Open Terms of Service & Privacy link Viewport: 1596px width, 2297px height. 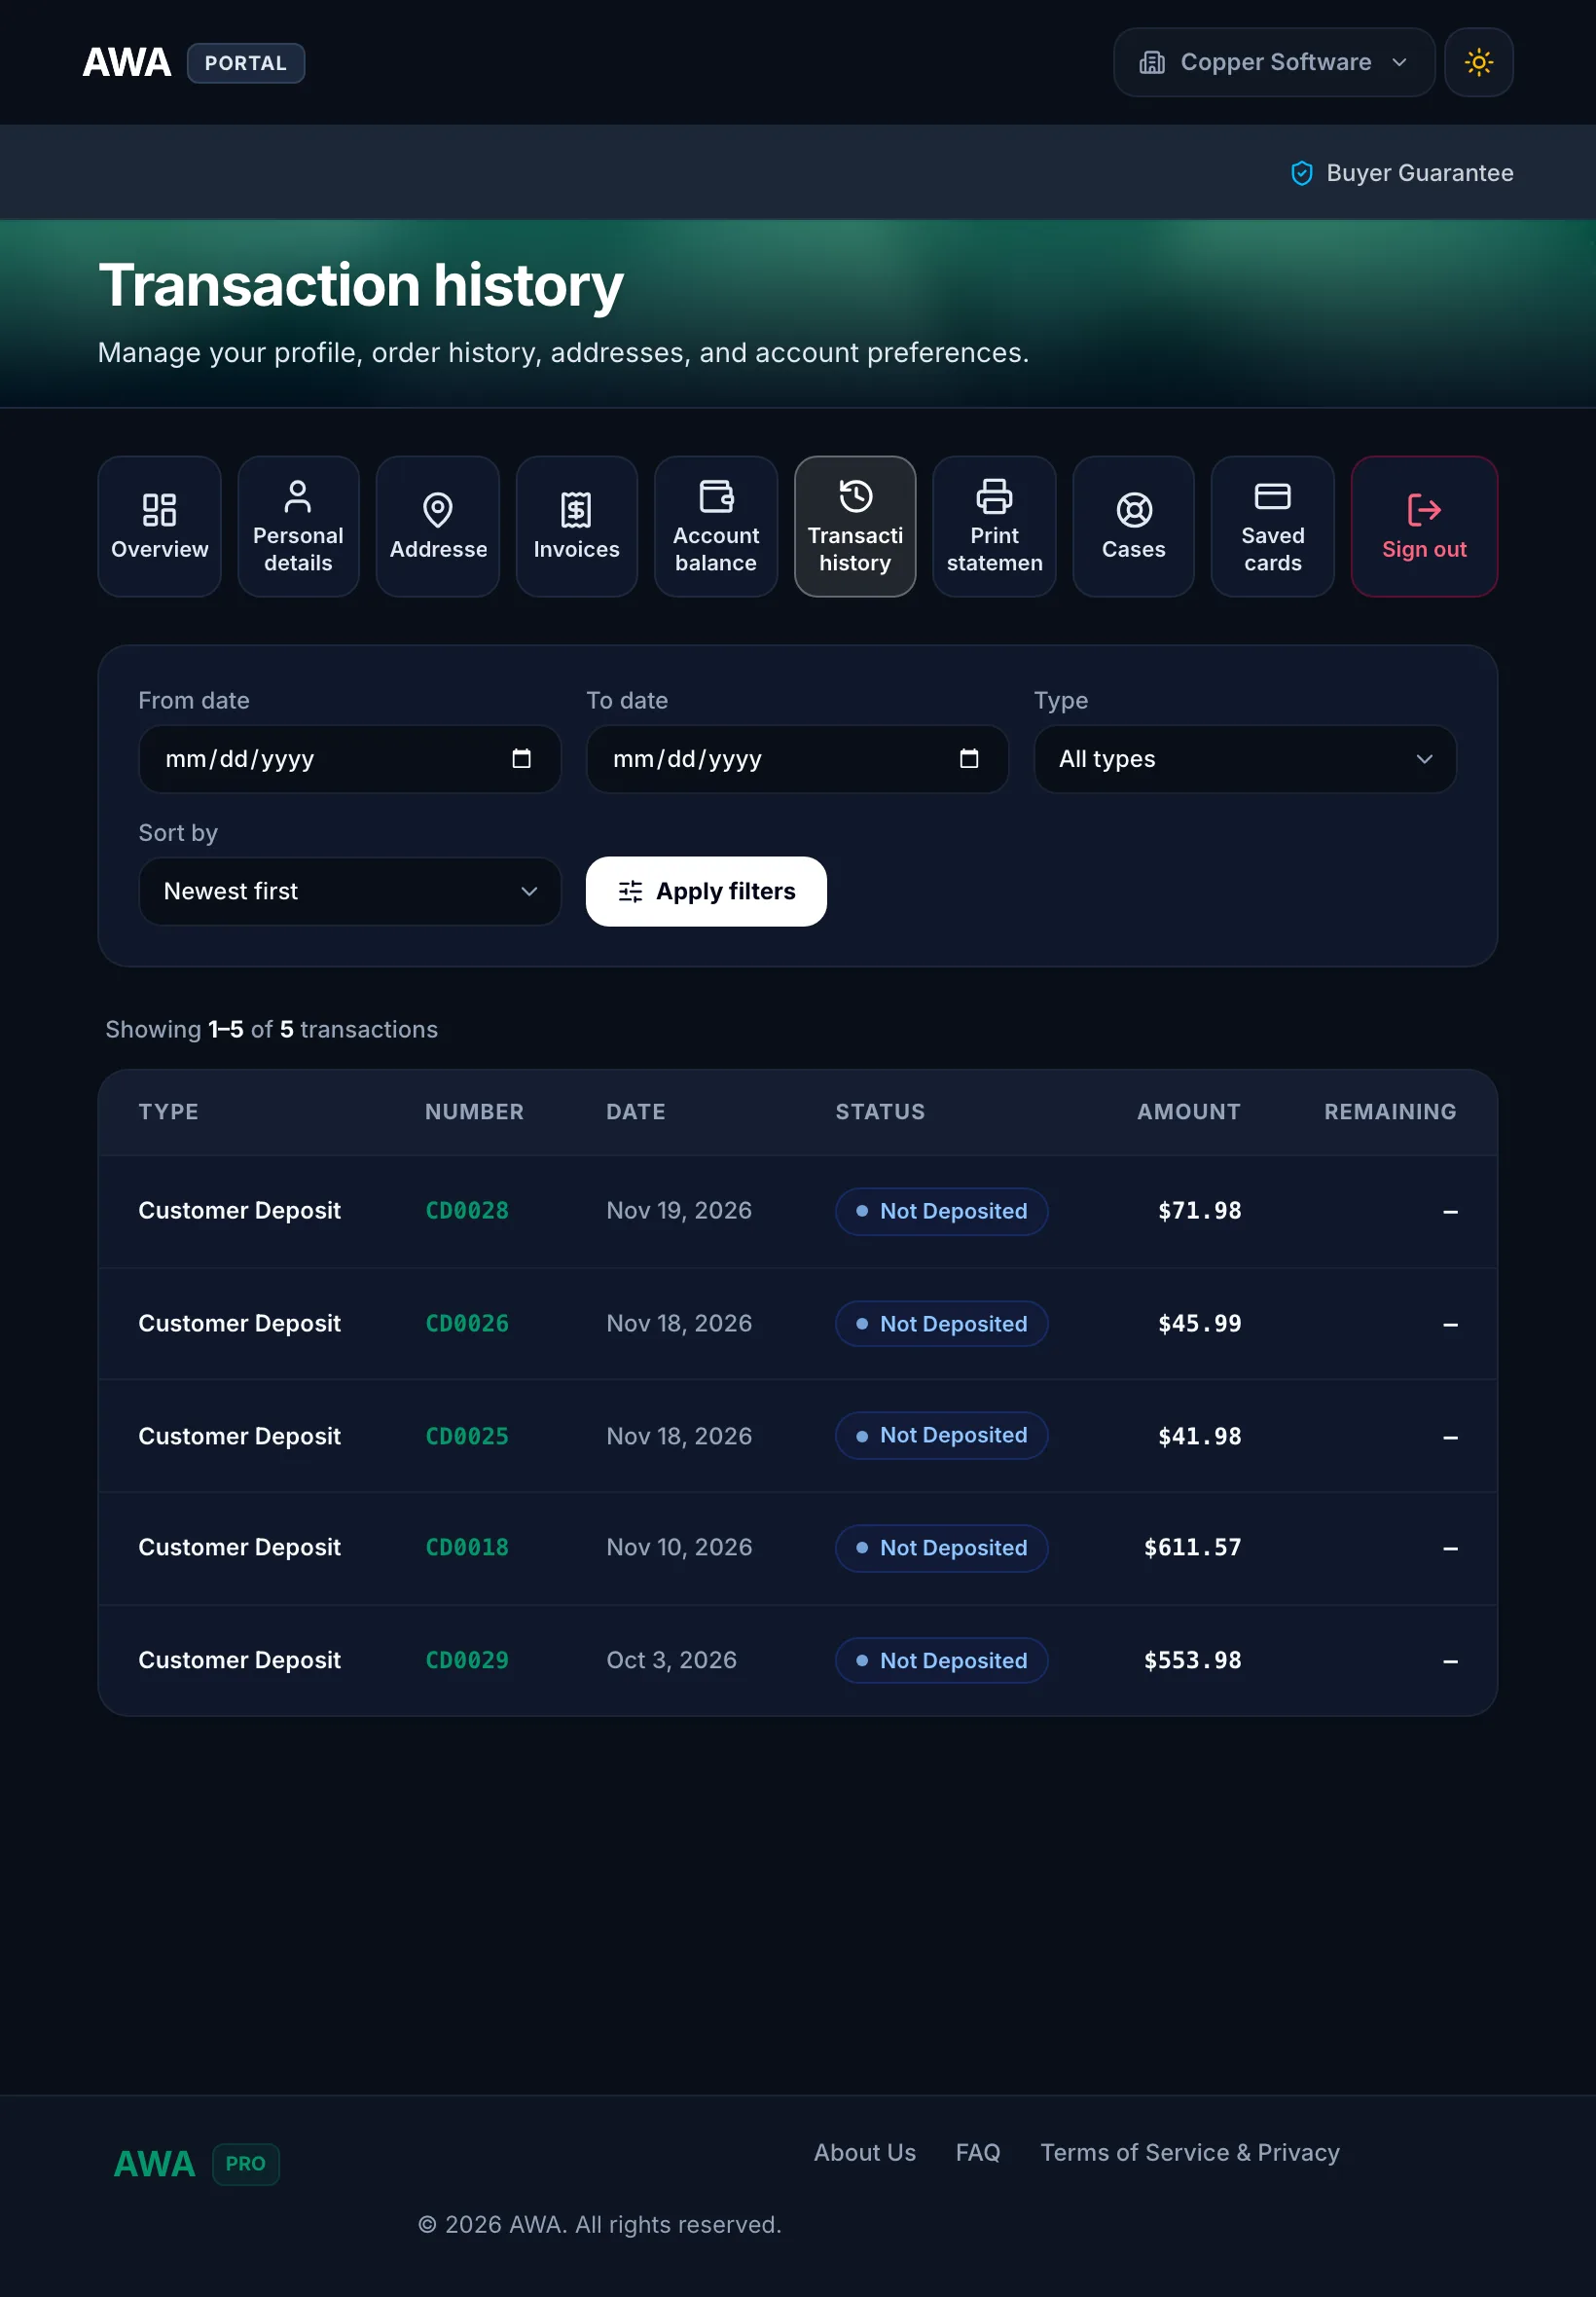(1189, 2152)
